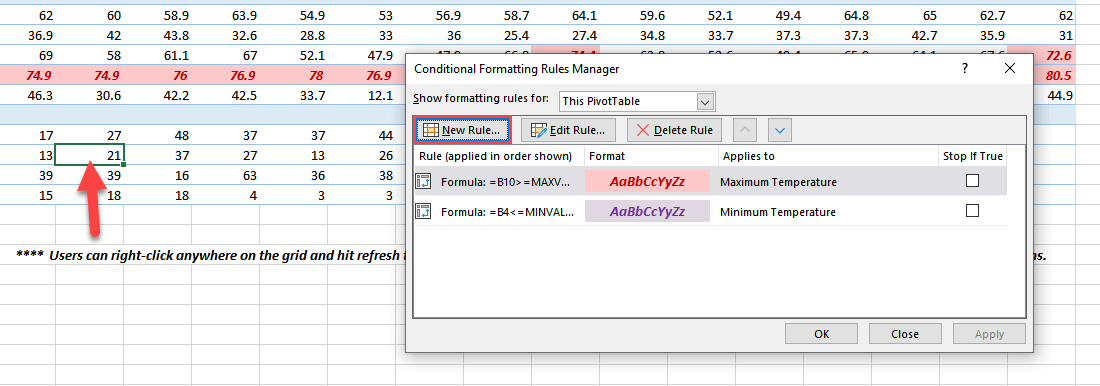Select the MINVAL formula rule row
The width and height of the screenshot is (1100, 386).
[710, 211]
